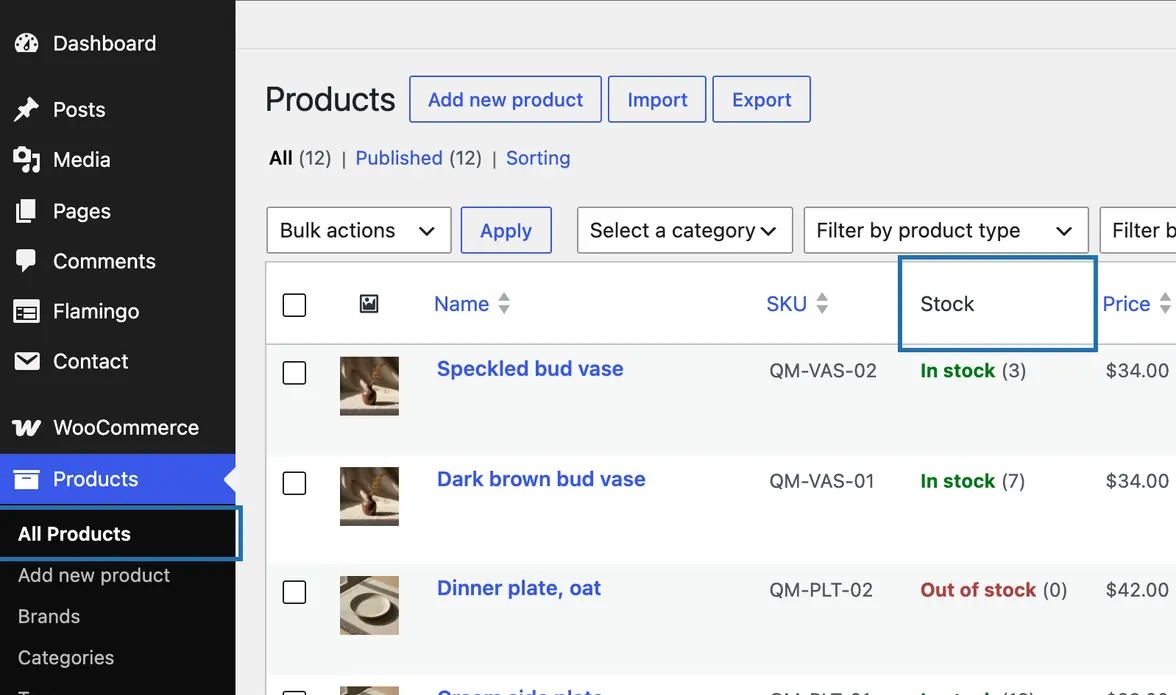Open Filter by product type dropdown
The width and height of the screenshot is (1176, 695).
tap(946, 230)
